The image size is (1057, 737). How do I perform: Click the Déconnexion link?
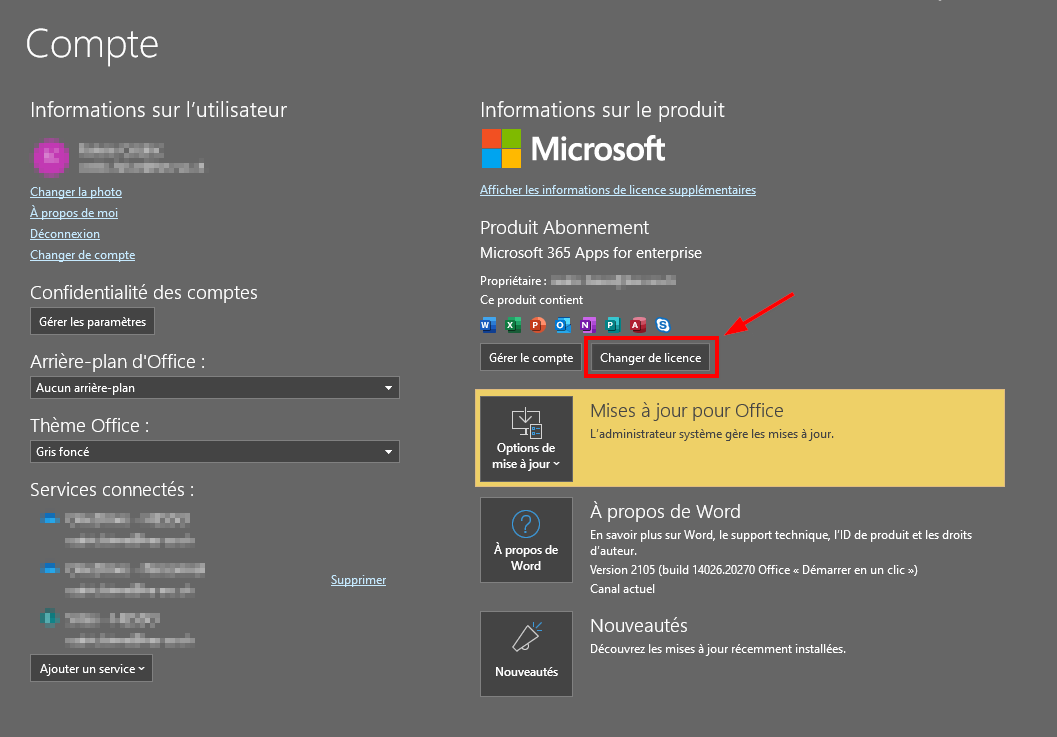[65, 234]
